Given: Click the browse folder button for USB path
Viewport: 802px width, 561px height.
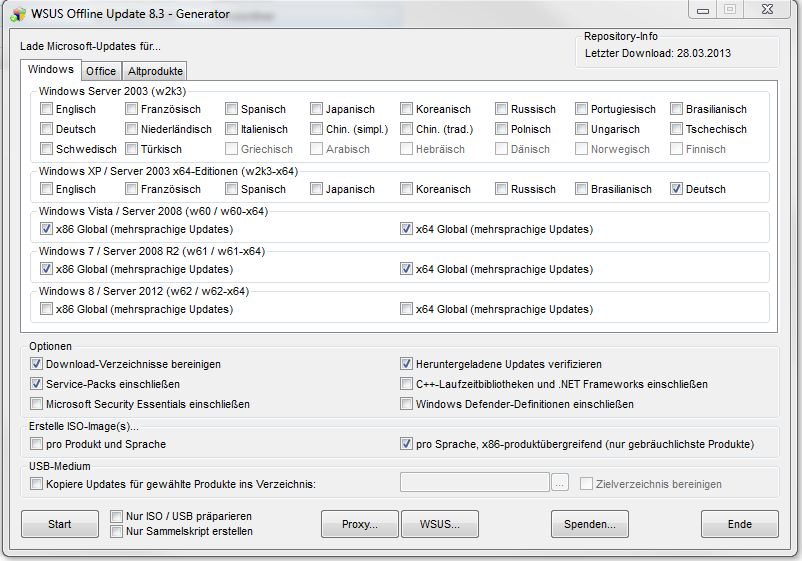Looking at the screenshot, I should coord(560,484).
